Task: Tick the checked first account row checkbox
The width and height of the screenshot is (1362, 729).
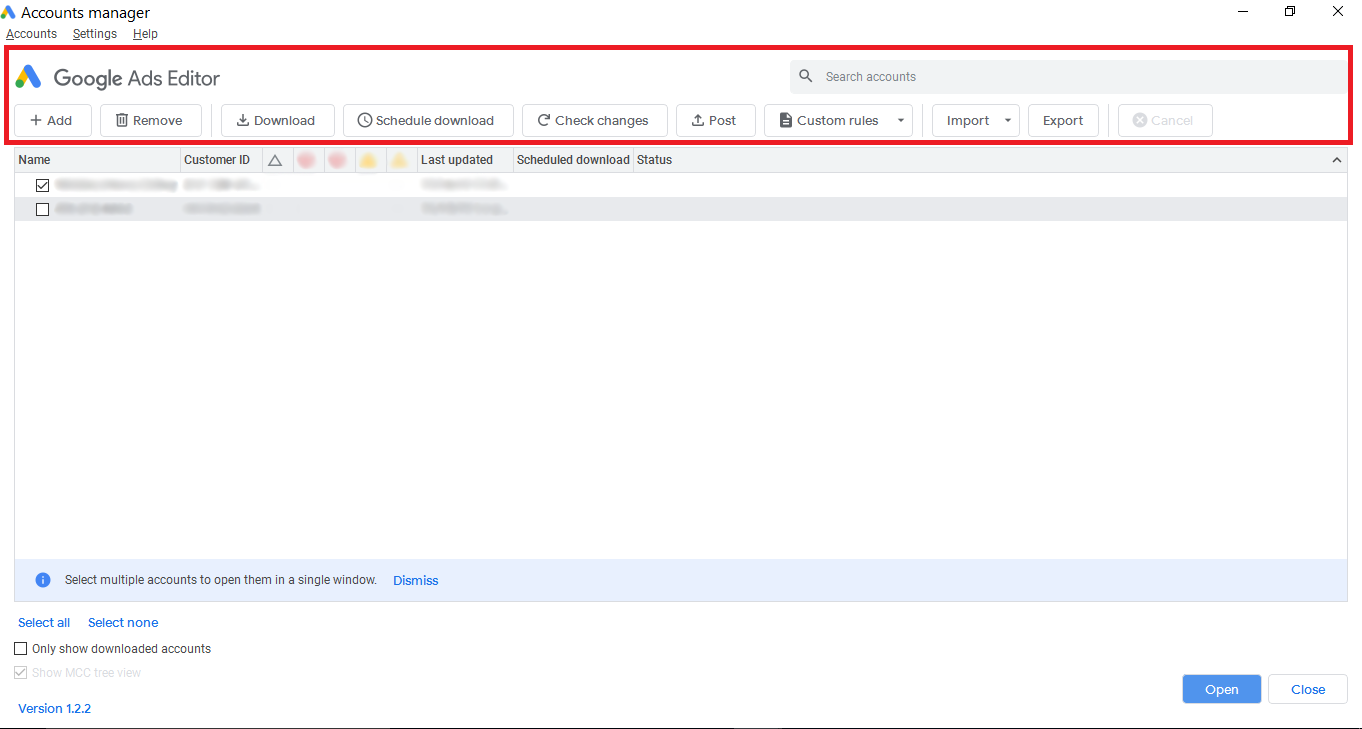Action: (42, 185)
